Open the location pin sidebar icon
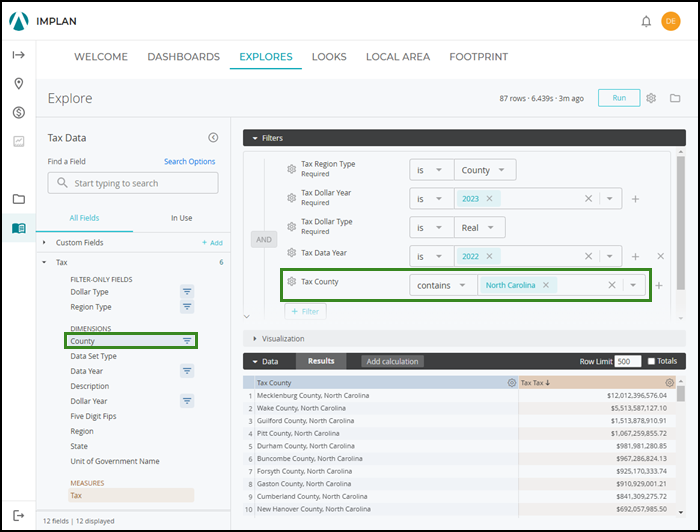The height and width of the screenshot is (532, 700). pyautogui.click(x=18, y=83)
